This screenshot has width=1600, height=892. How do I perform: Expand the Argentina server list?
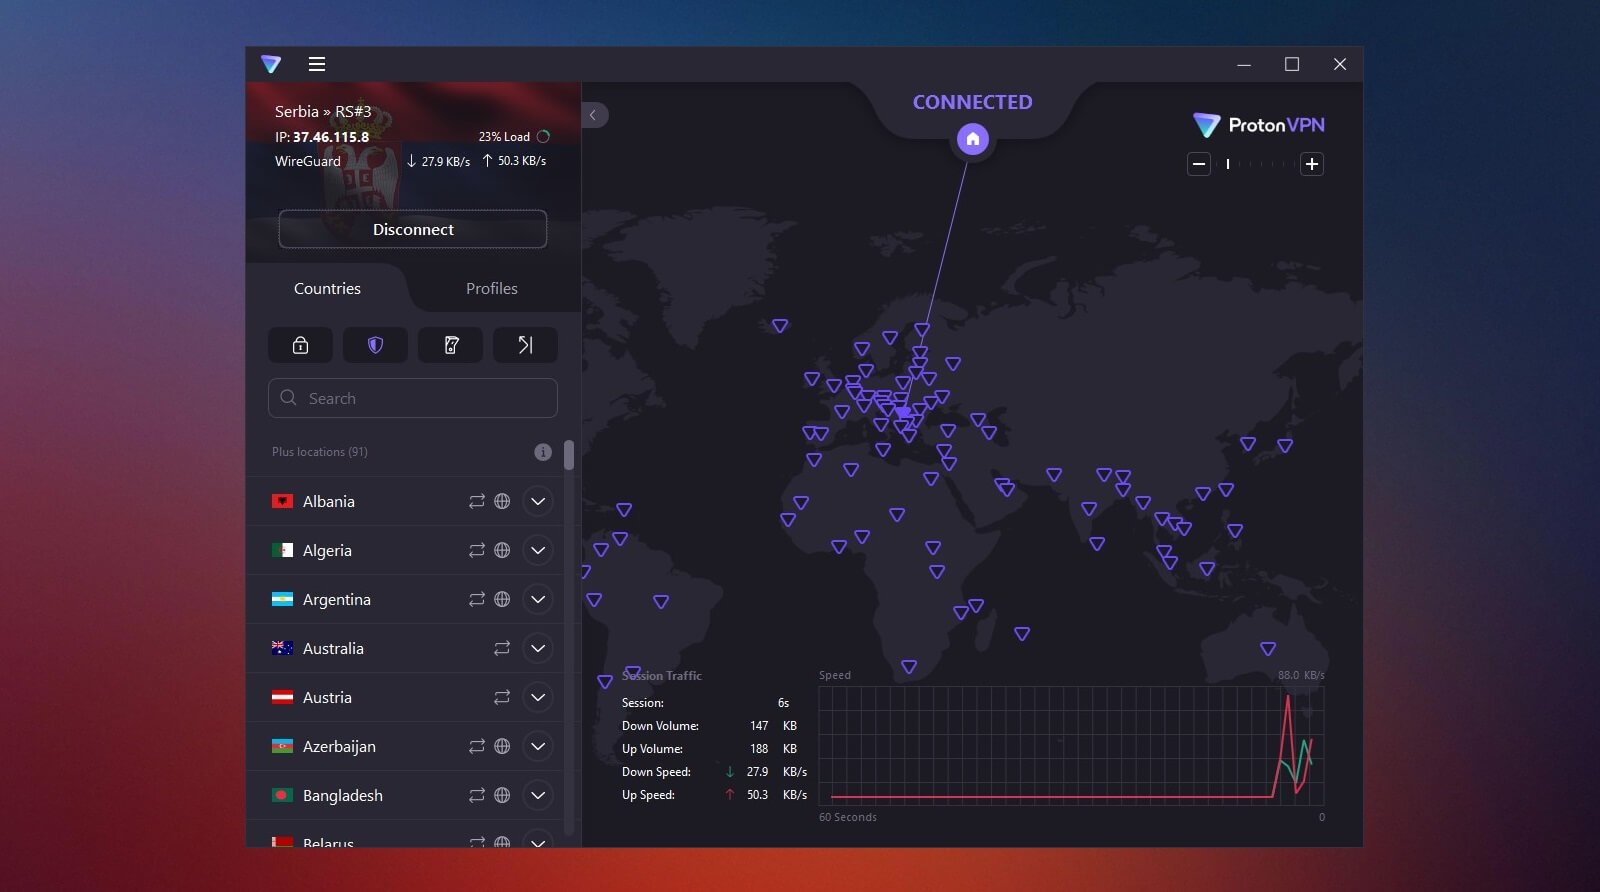pos(538,599)
